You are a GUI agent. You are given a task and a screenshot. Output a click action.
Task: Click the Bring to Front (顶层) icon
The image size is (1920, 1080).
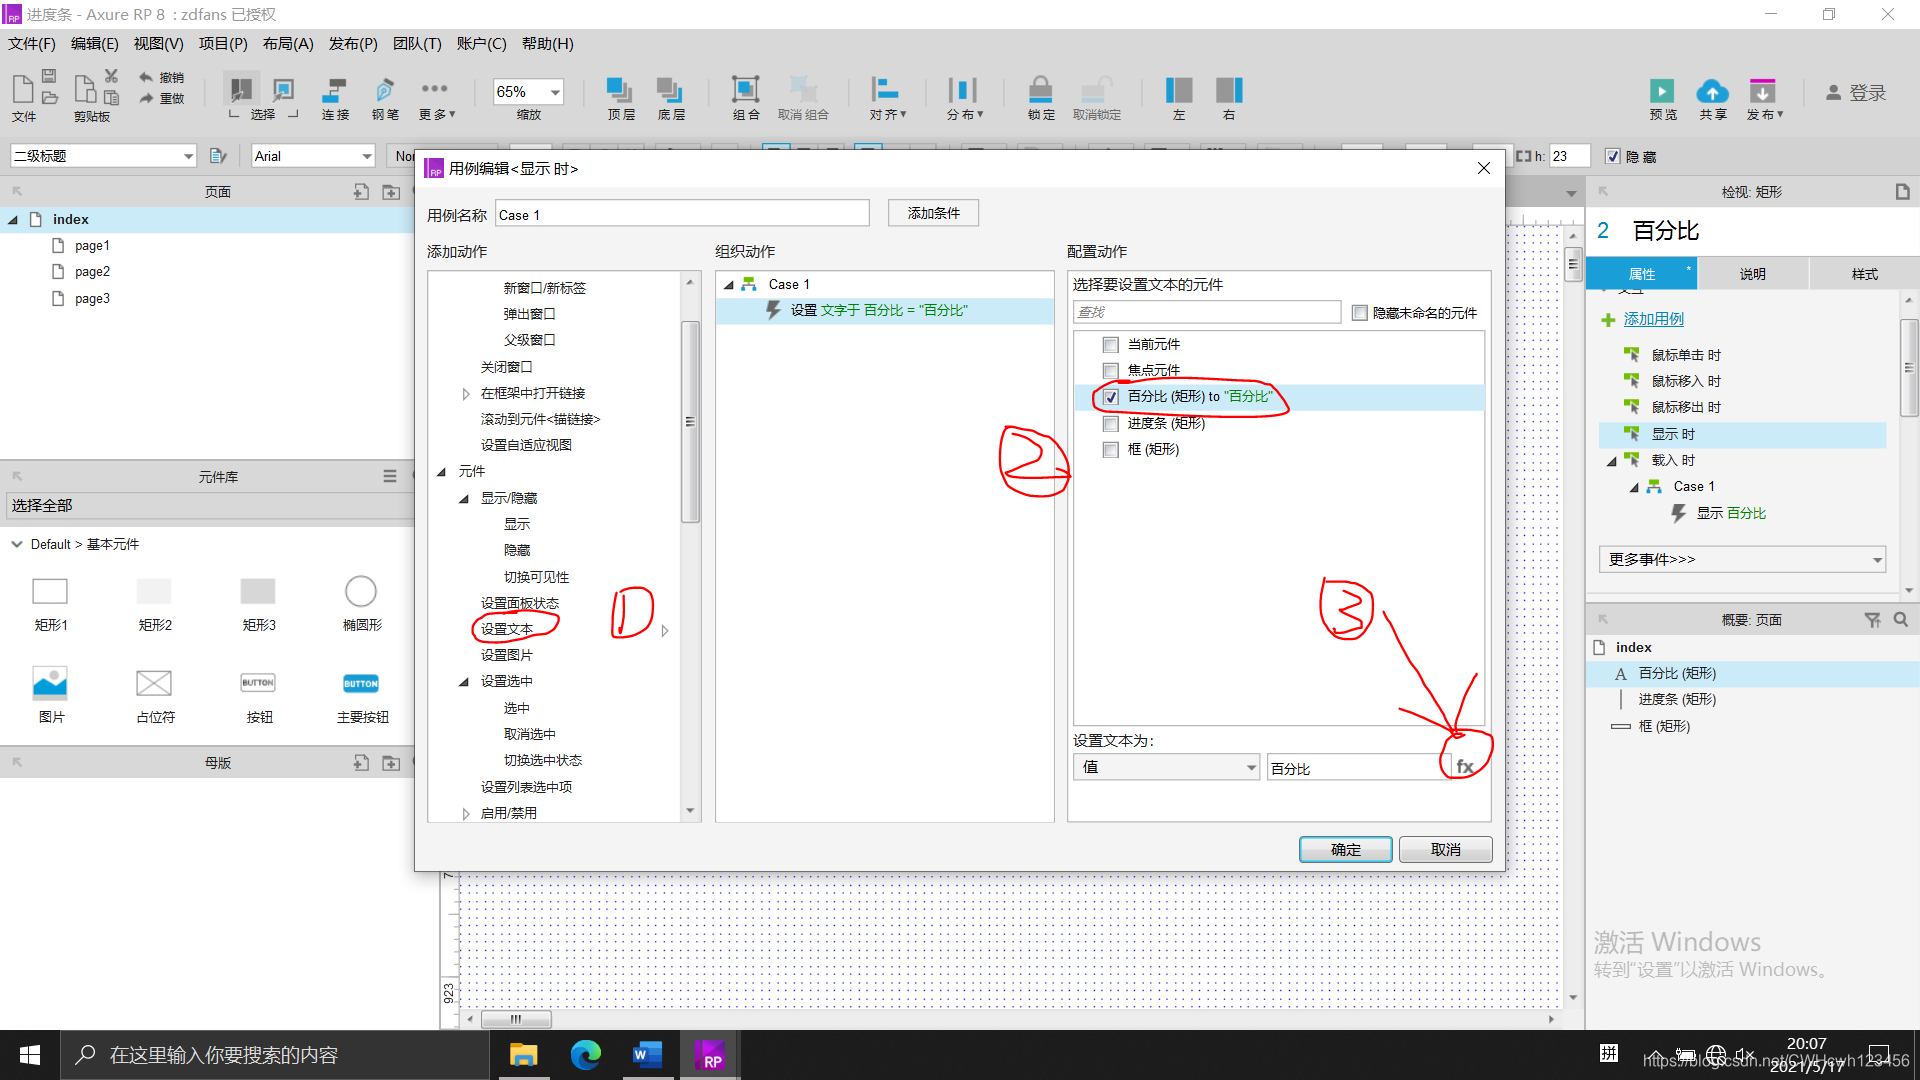point(620,90)
